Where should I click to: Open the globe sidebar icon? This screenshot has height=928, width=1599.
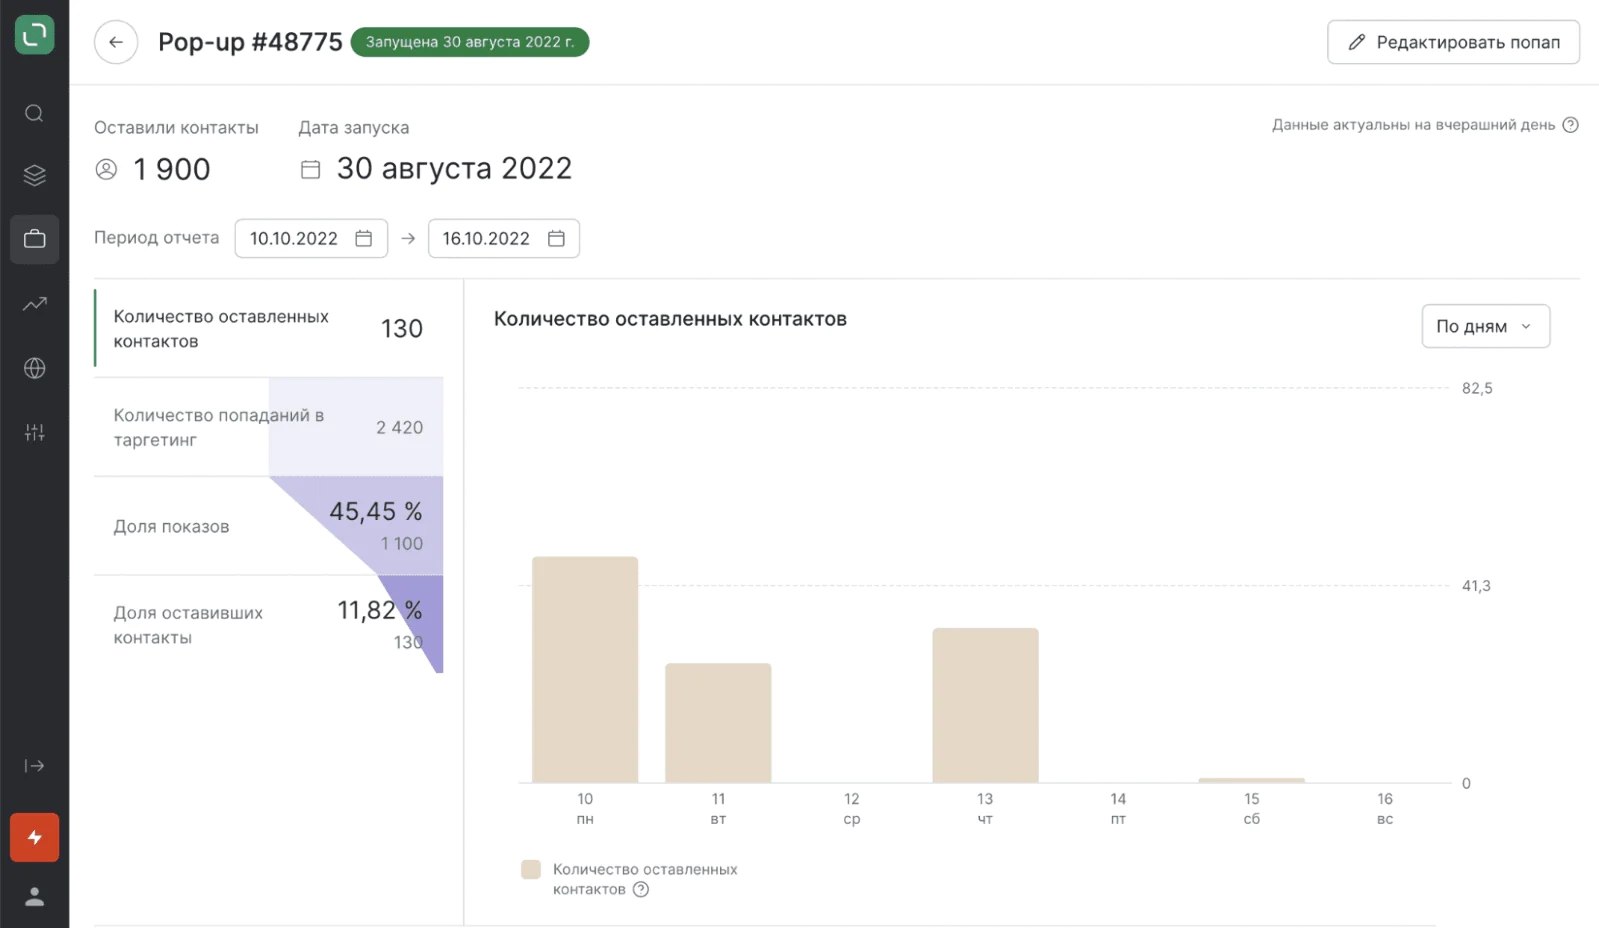click(x=34, y=368)
